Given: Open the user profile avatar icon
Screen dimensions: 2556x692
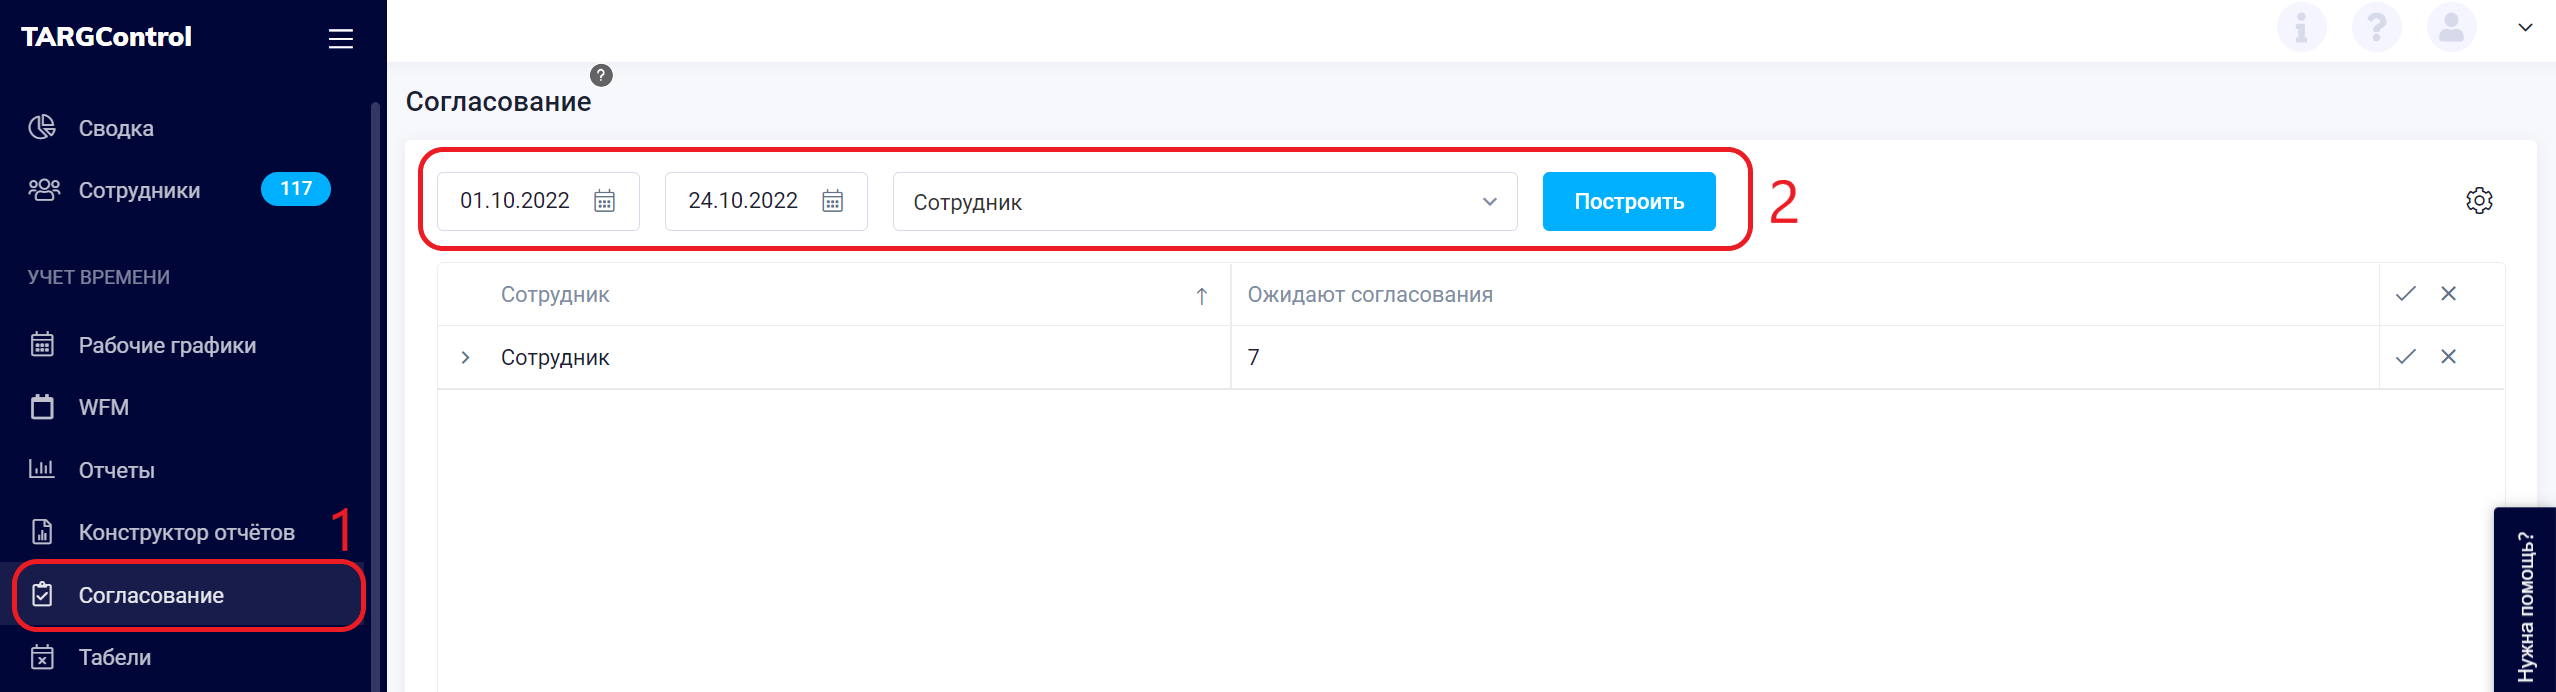Looking at the screenshot, I should pos(2451,27).
